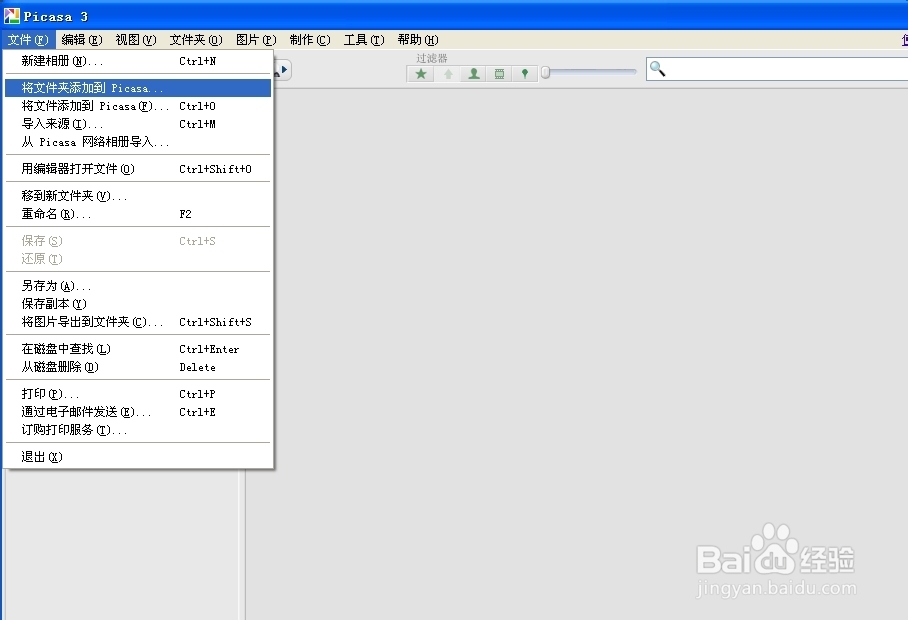Choose 通过电子邮件发送(E)... menu entry
The image size is (908, 620).
tap(138, 412)
